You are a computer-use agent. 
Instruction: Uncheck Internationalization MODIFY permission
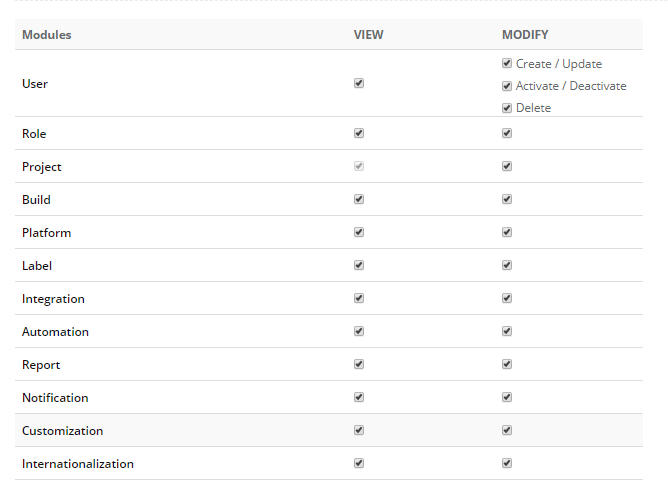507,463
